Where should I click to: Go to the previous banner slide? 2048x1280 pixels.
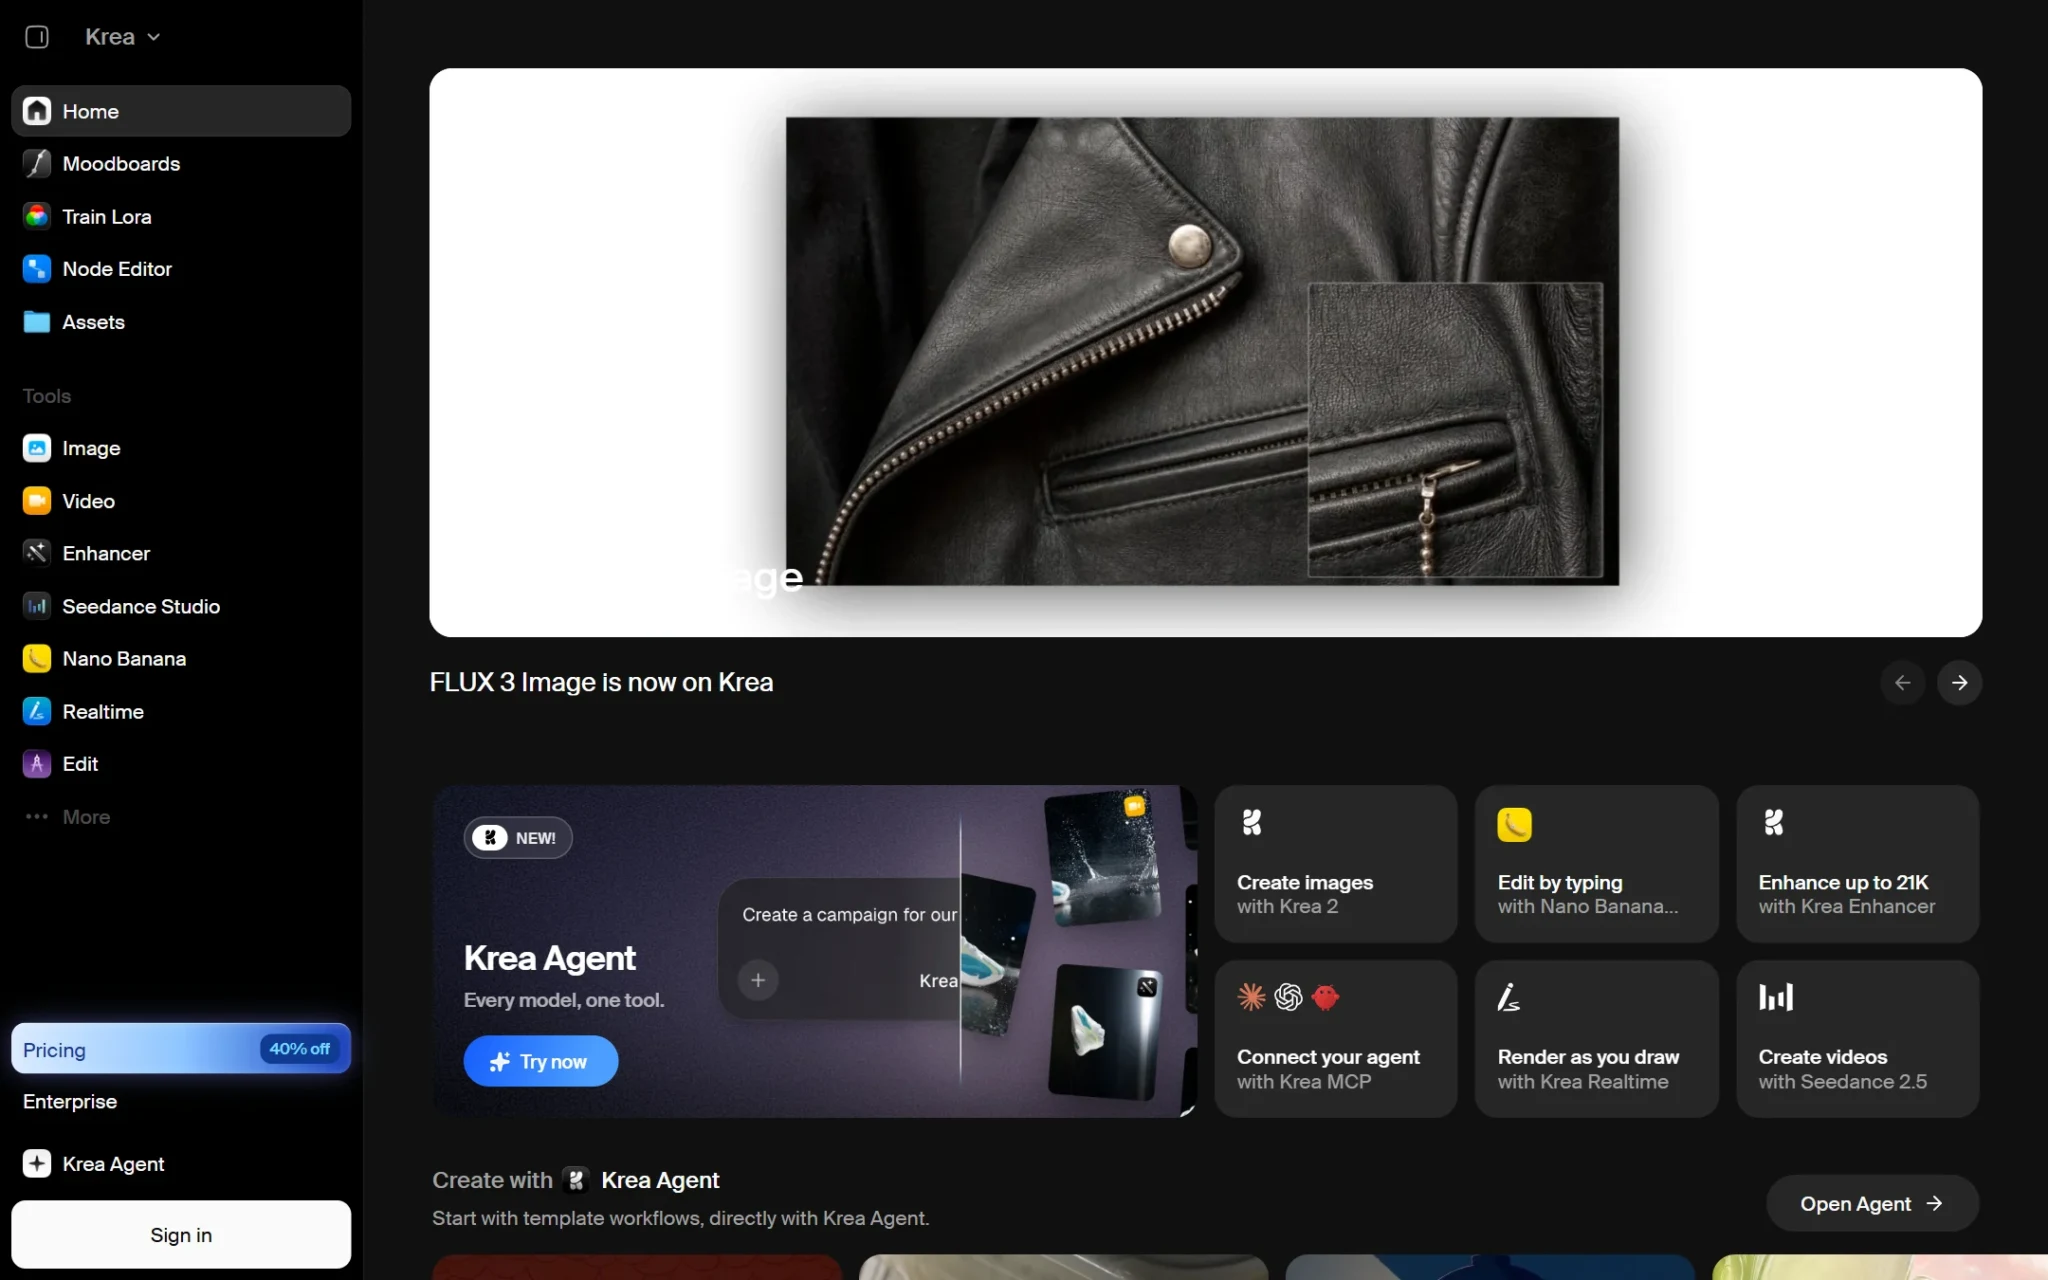[x=1902, y=682]
